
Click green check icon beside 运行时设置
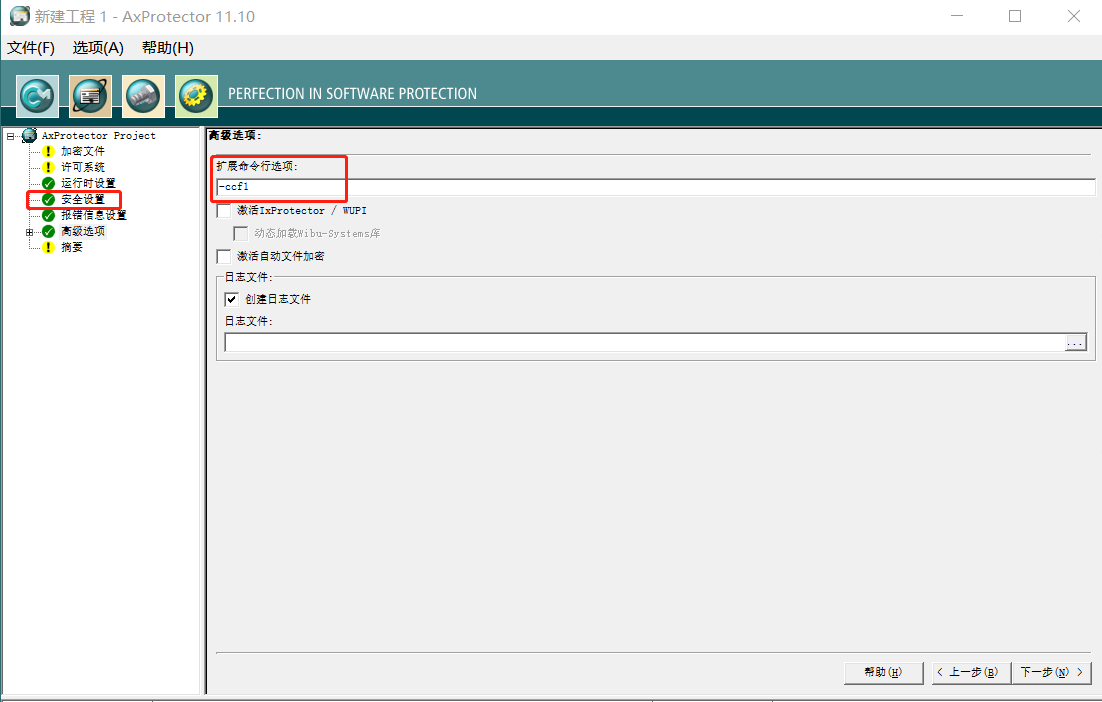48,183
